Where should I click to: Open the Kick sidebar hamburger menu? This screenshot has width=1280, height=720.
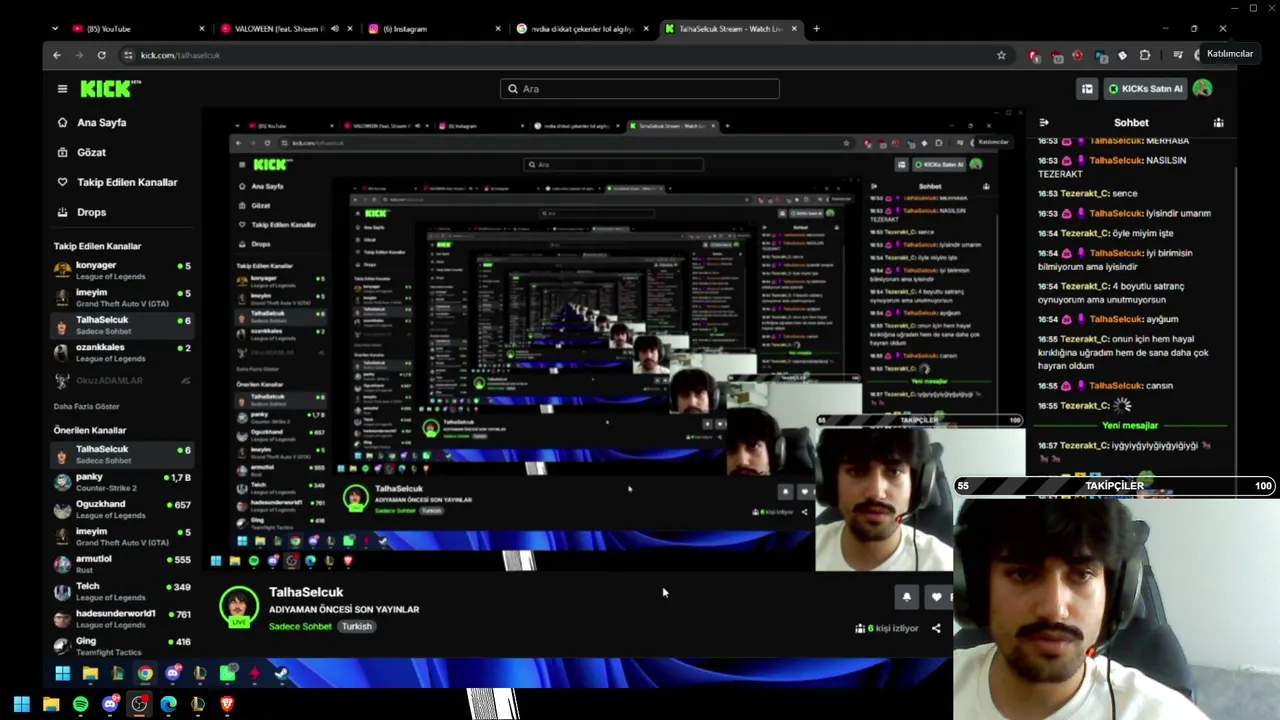[x=62, y=89]
